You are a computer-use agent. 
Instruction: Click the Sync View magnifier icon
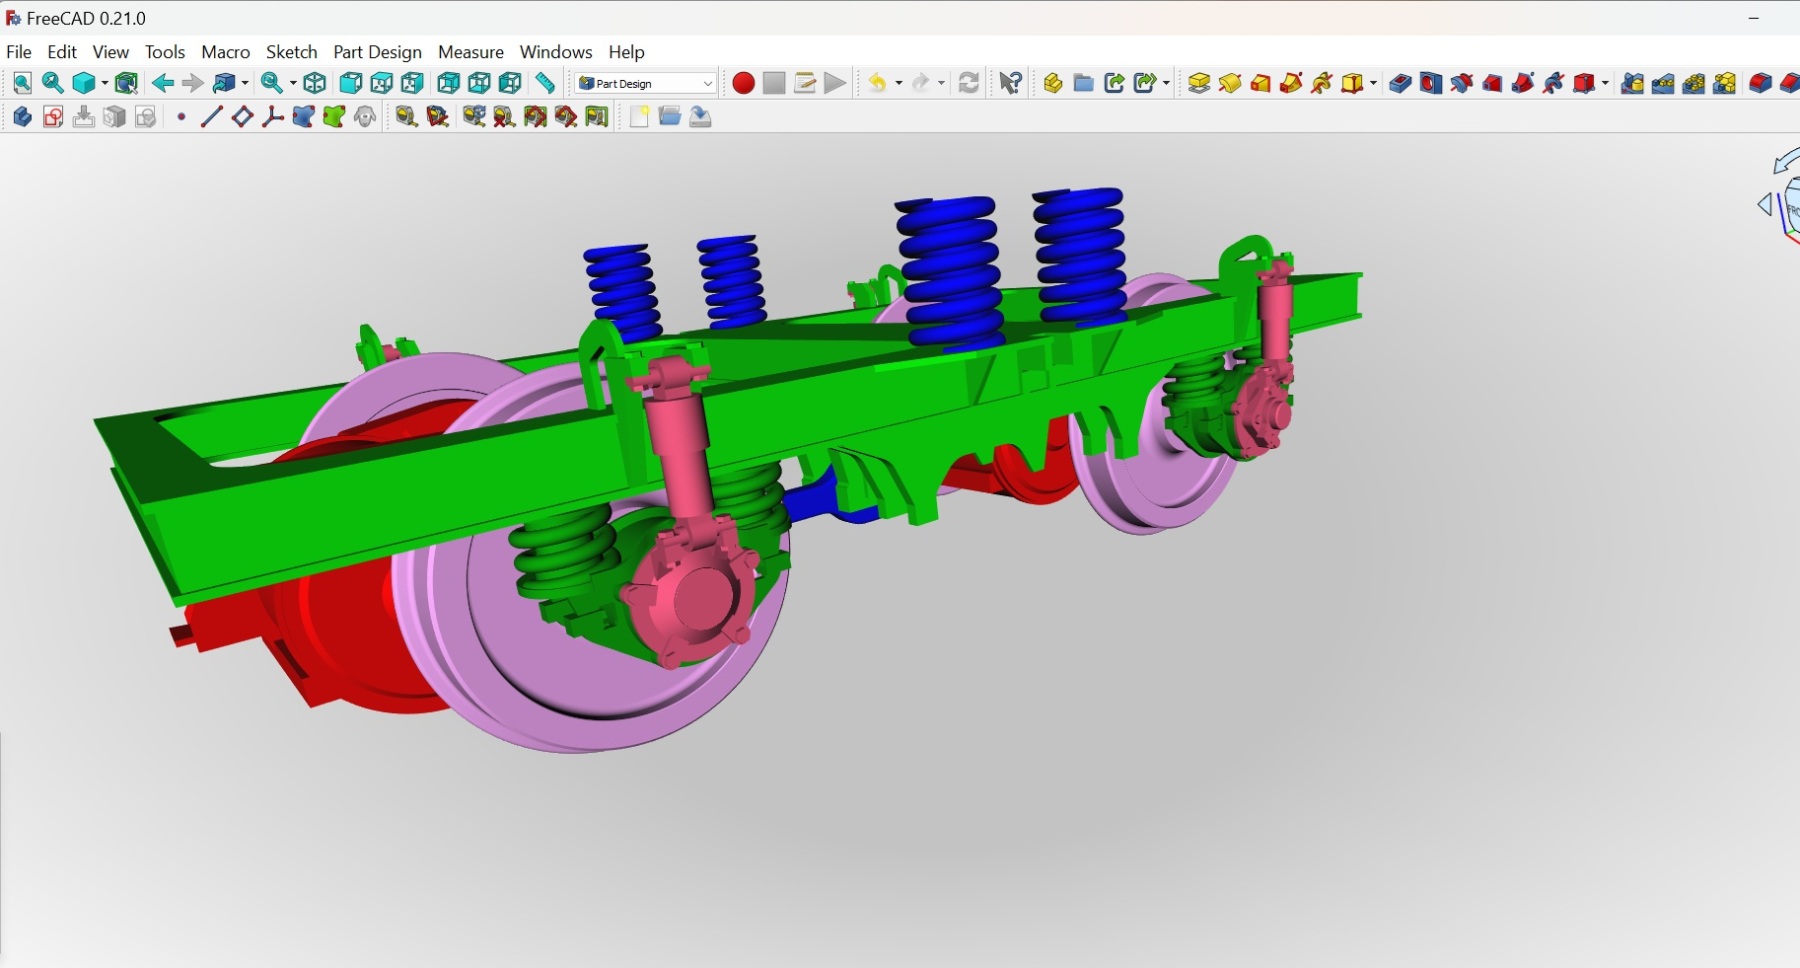271,83
